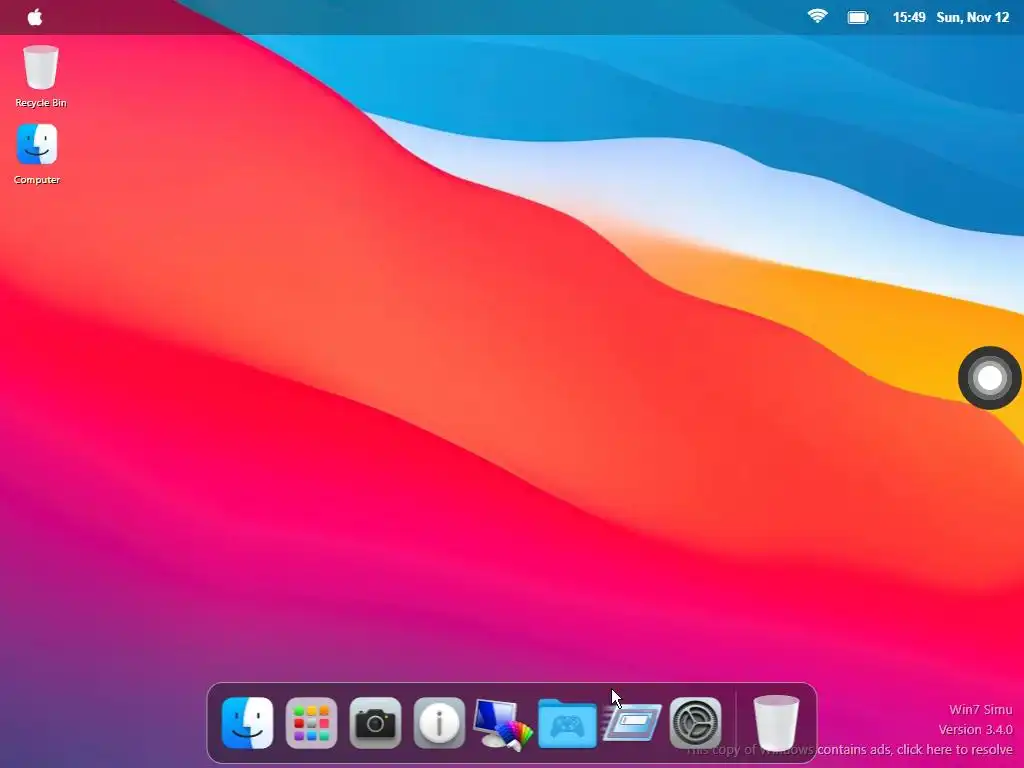Click the Version 3.4.0 text

[976, 729]
